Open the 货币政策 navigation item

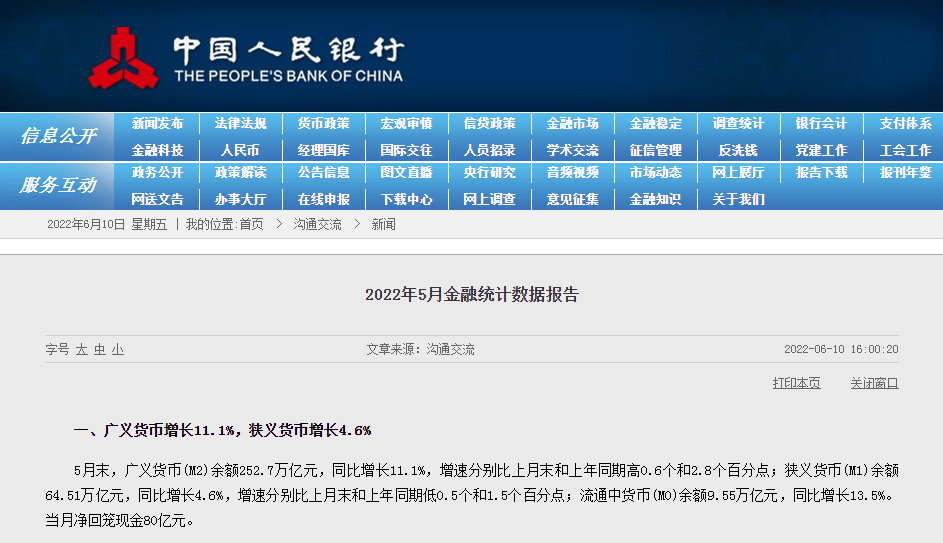coord(323,124)
